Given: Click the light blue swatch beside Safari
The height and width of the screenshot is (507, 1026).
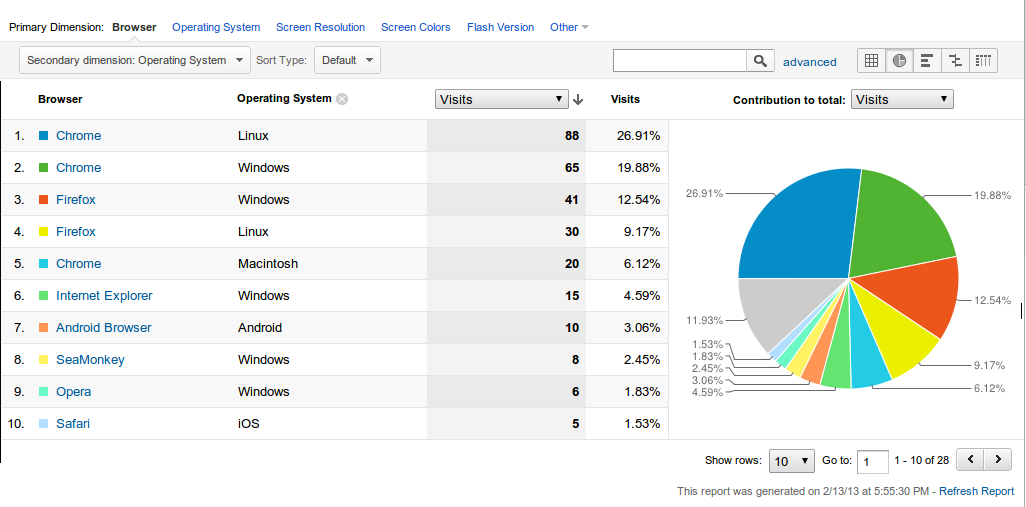Looking at the screenshot, I should click(x=44, y=423).
